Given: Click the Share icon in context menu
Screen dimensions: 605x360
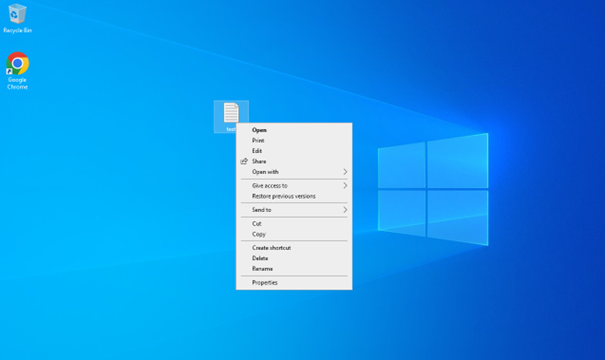Looking at the screenshot, I should coord(244,161).
